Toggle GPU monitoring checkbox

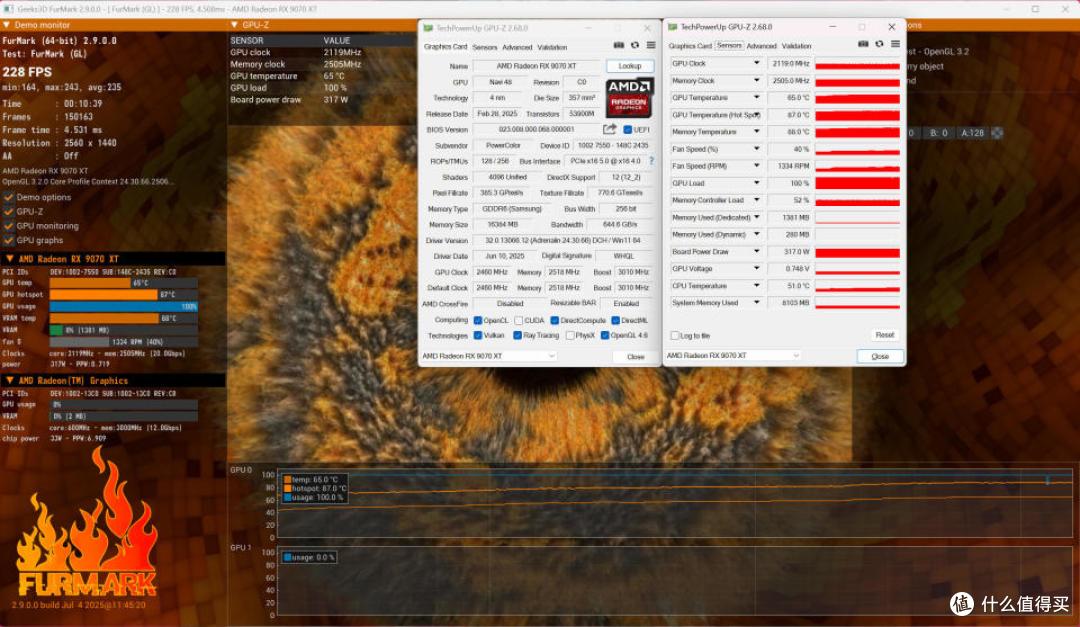click(x=9, y=226)
